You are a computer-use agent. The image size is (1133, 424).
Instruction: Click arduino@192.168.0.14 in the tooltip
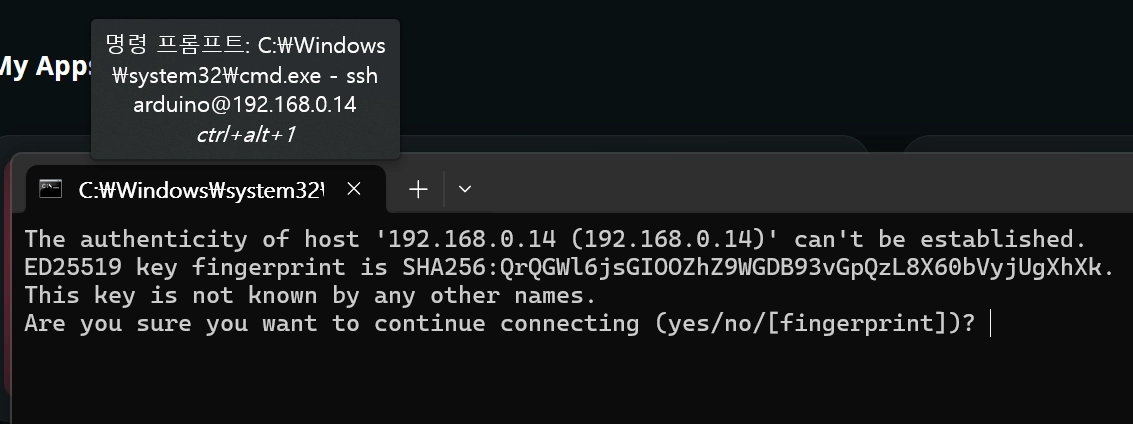(x=246, y=105)
